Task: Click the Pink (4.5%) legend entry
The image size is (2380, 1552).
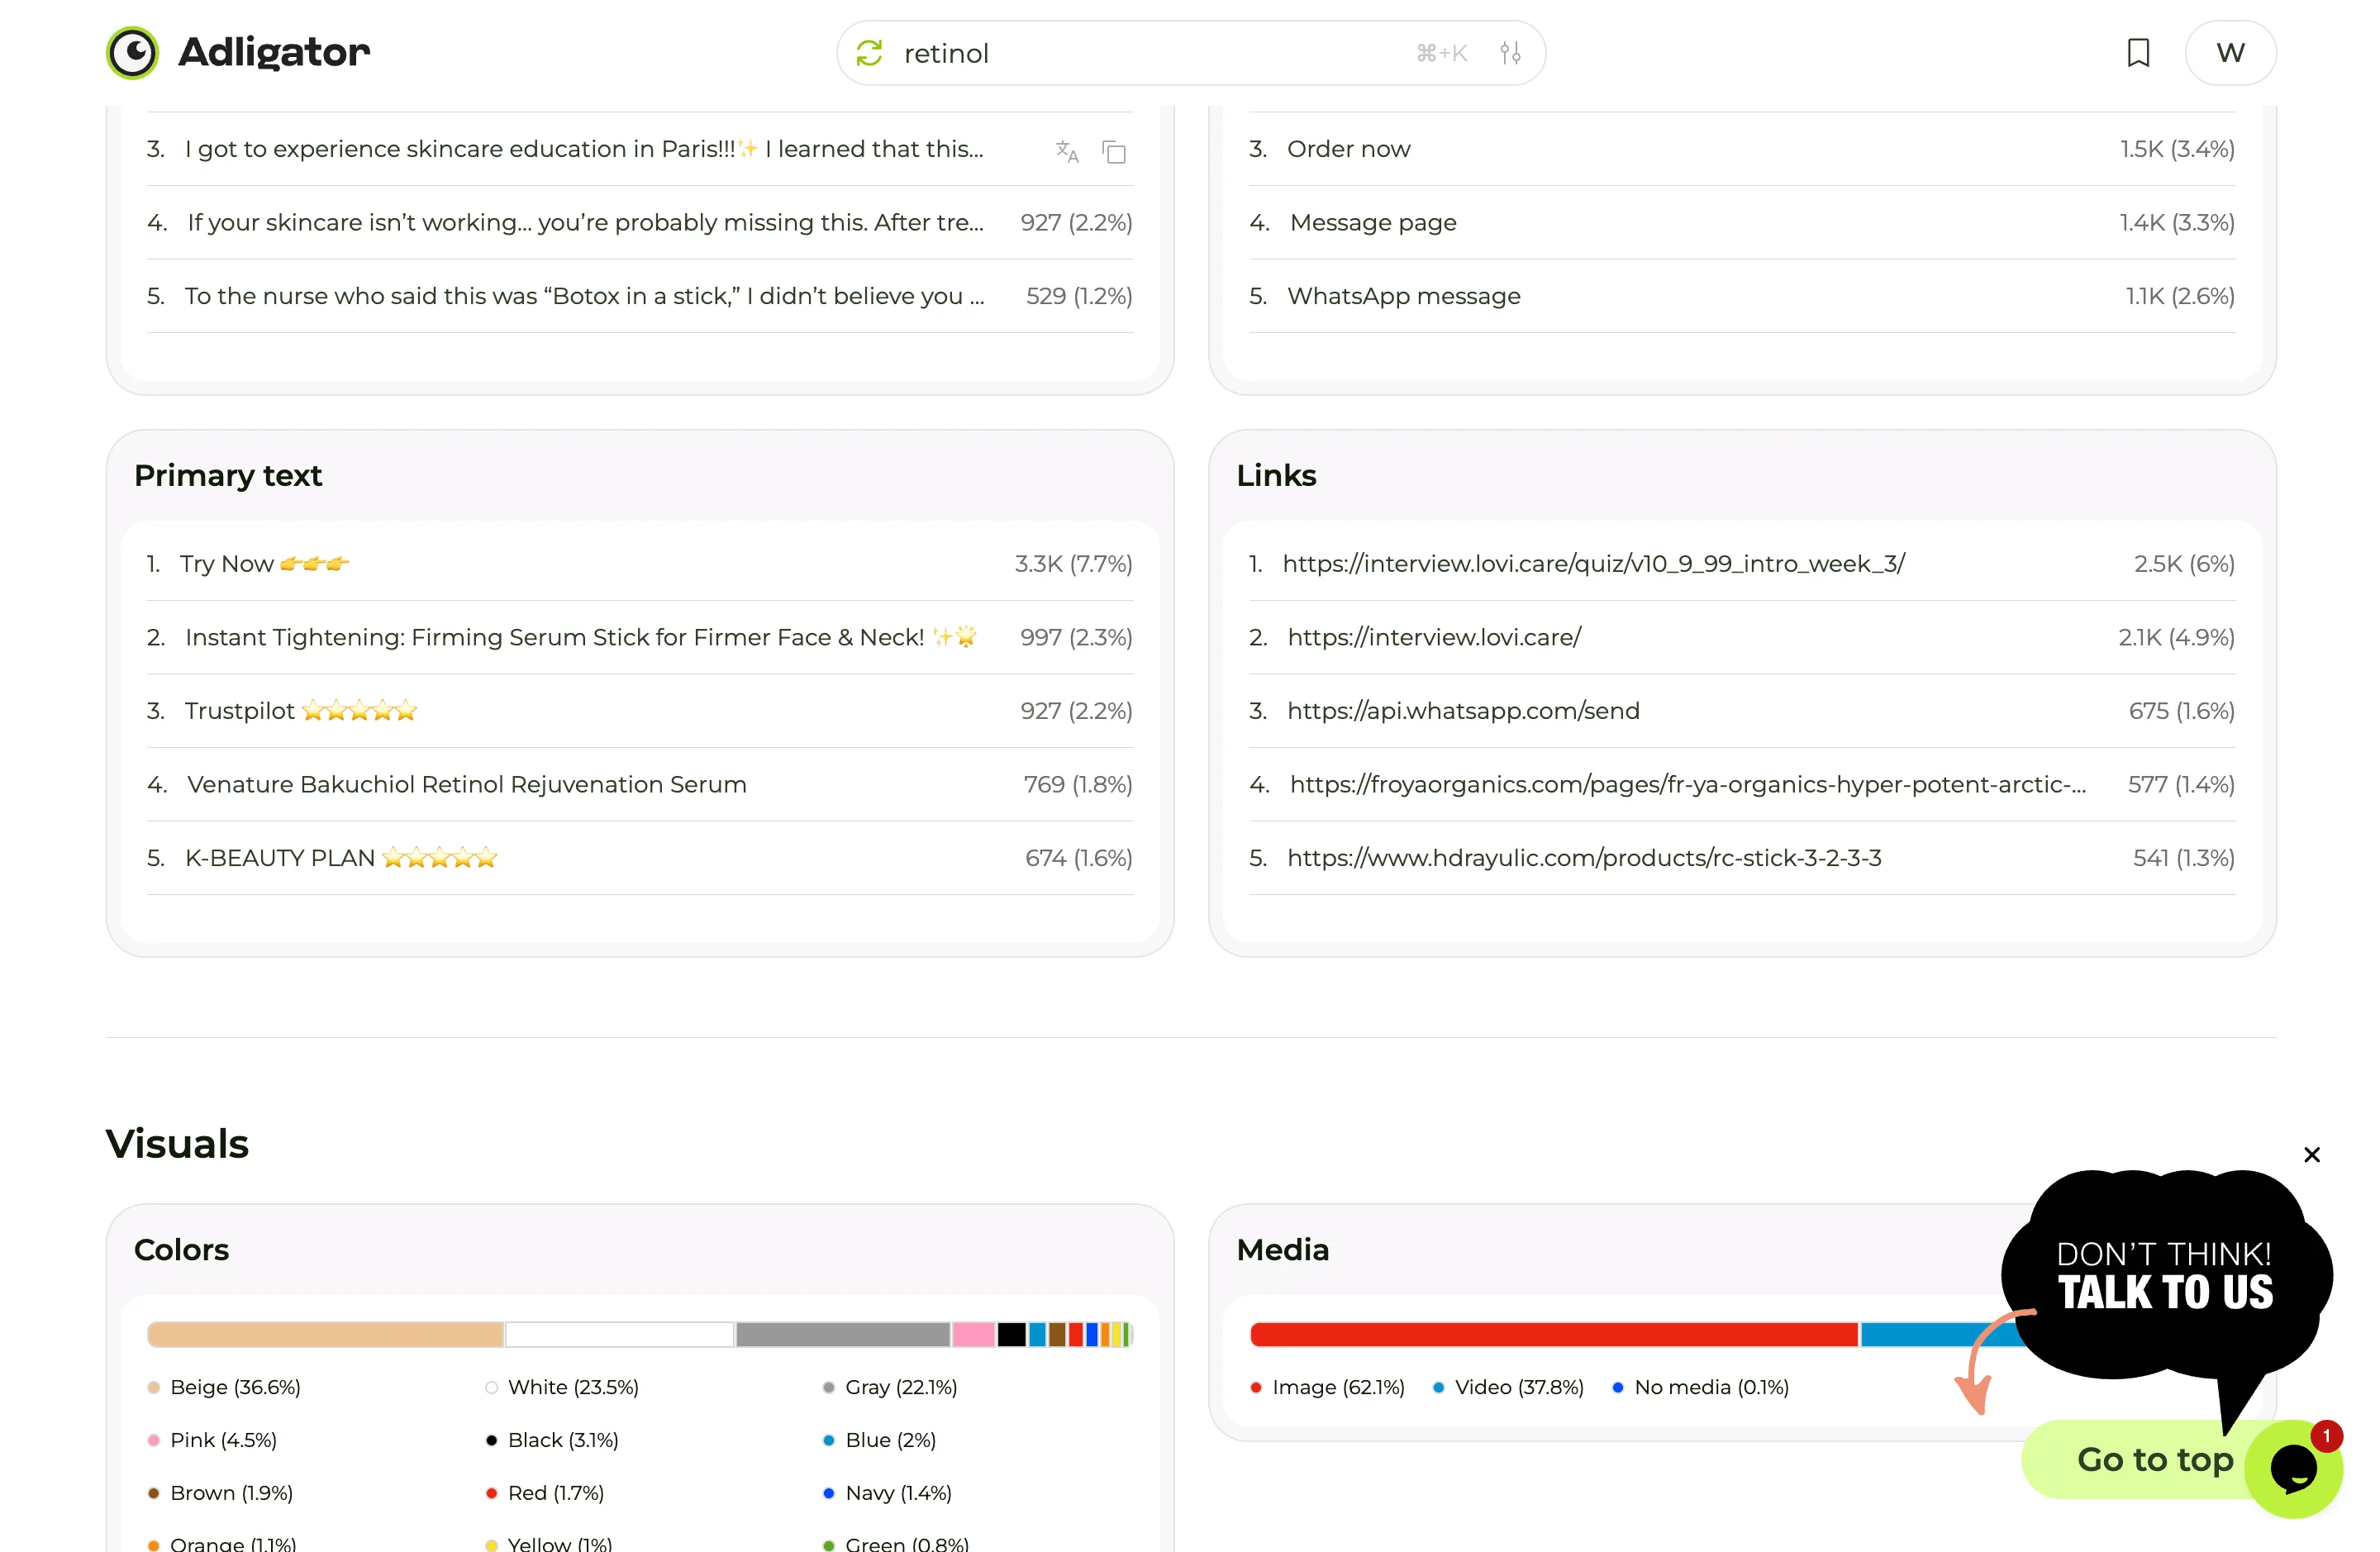Action: point(212,1440)
